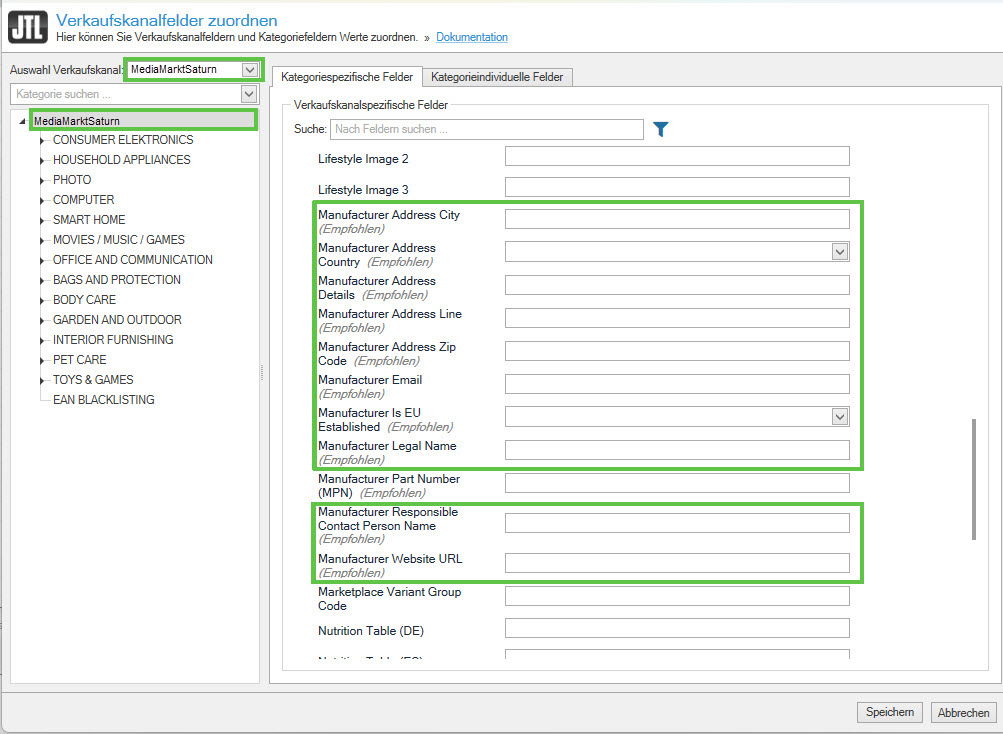Expand the TOYS & GAMES category
Image resolution: width=1003 pixels, height=734 pixels.
point(43,380)
